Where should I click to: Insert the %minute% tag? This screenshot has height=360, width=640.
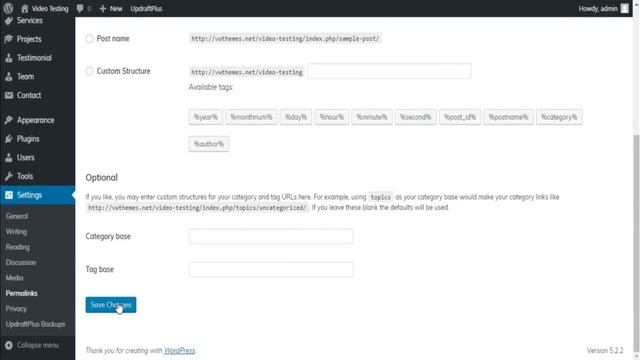pyautogui.click(x=372, y=117)
